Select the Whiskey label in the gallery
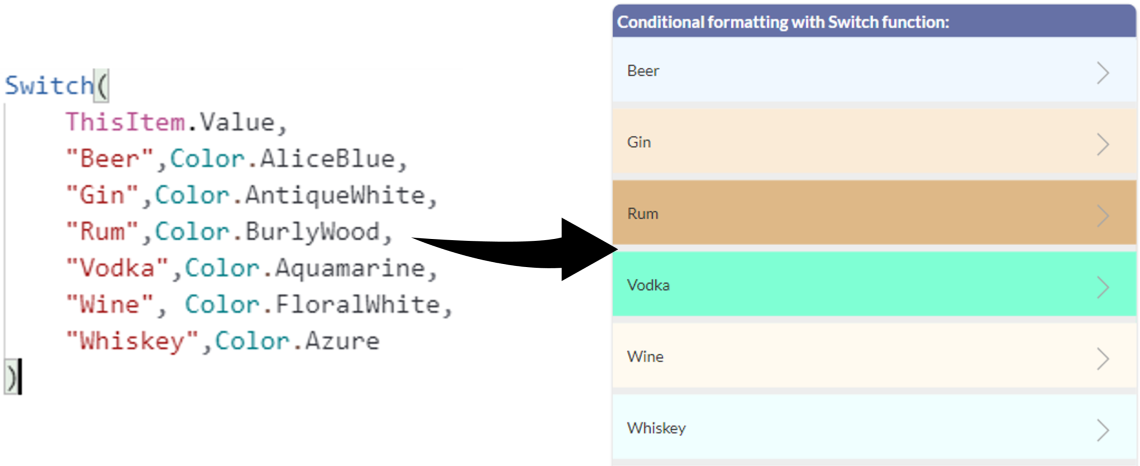 (x=656, y=428)
